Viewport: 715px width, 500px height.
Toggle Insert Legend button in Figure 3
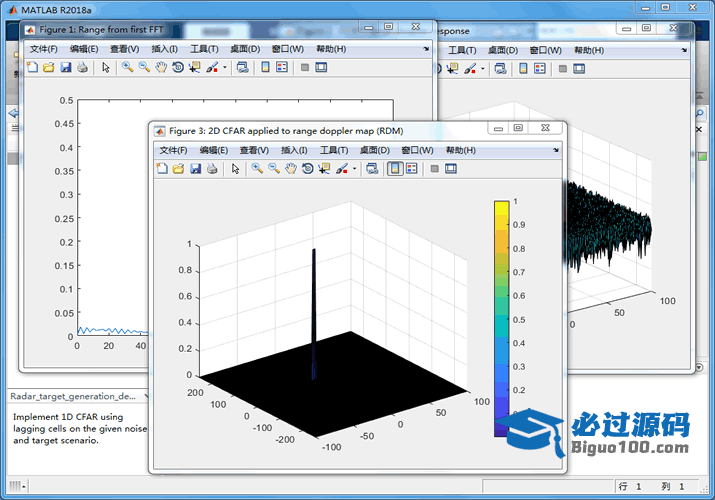[x=412, y=169]
